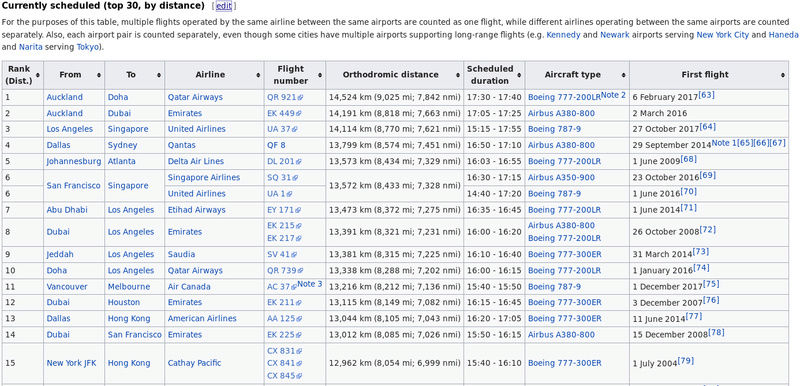Viewport: 800px width, 386px height.
Task: Open the Sydney destination link
Action: pos(122,145)
